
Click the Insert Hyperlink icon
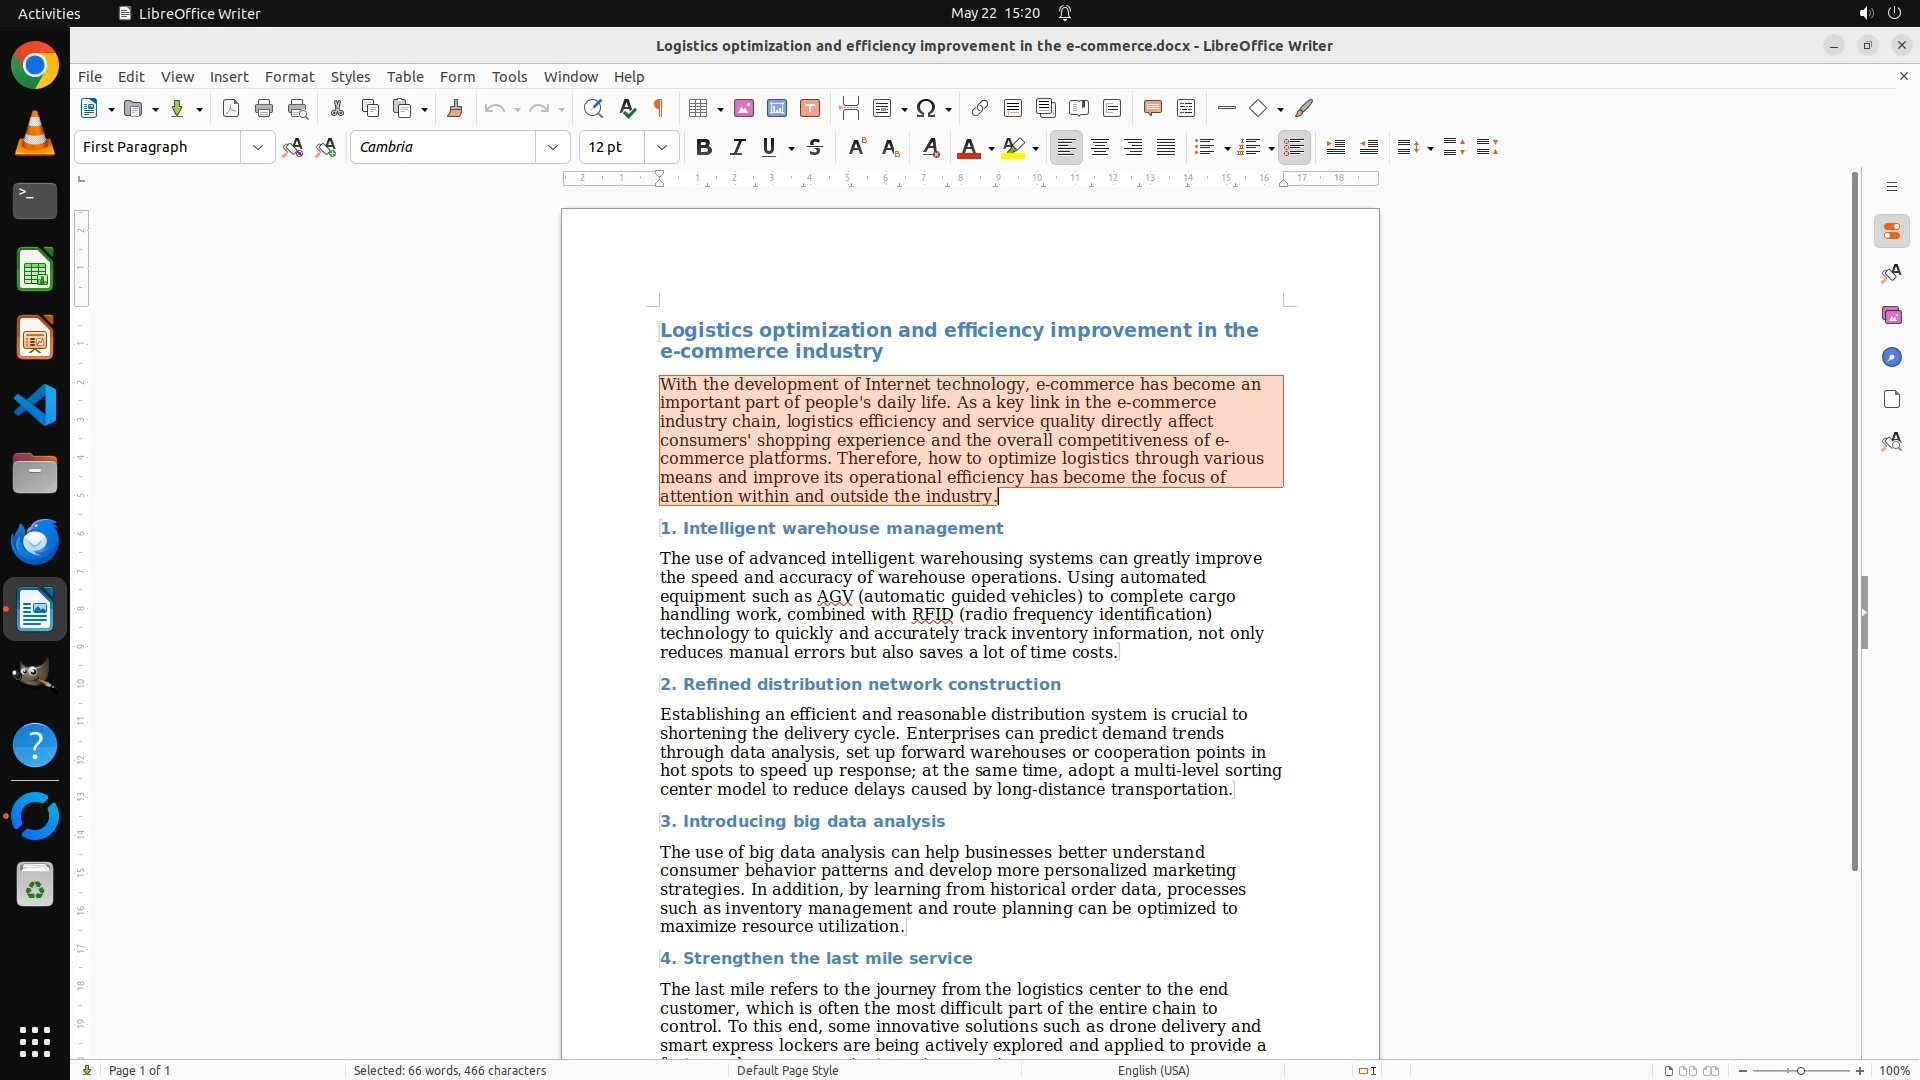coord(980,108)
